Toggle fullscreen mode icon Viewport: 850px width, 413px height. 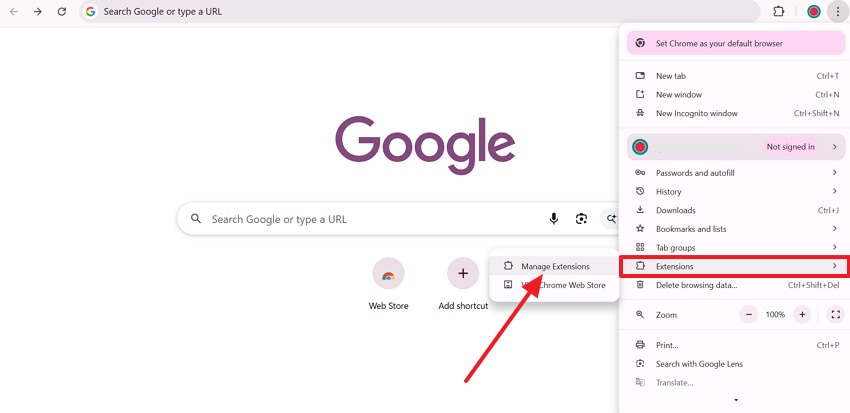(835, 314)
